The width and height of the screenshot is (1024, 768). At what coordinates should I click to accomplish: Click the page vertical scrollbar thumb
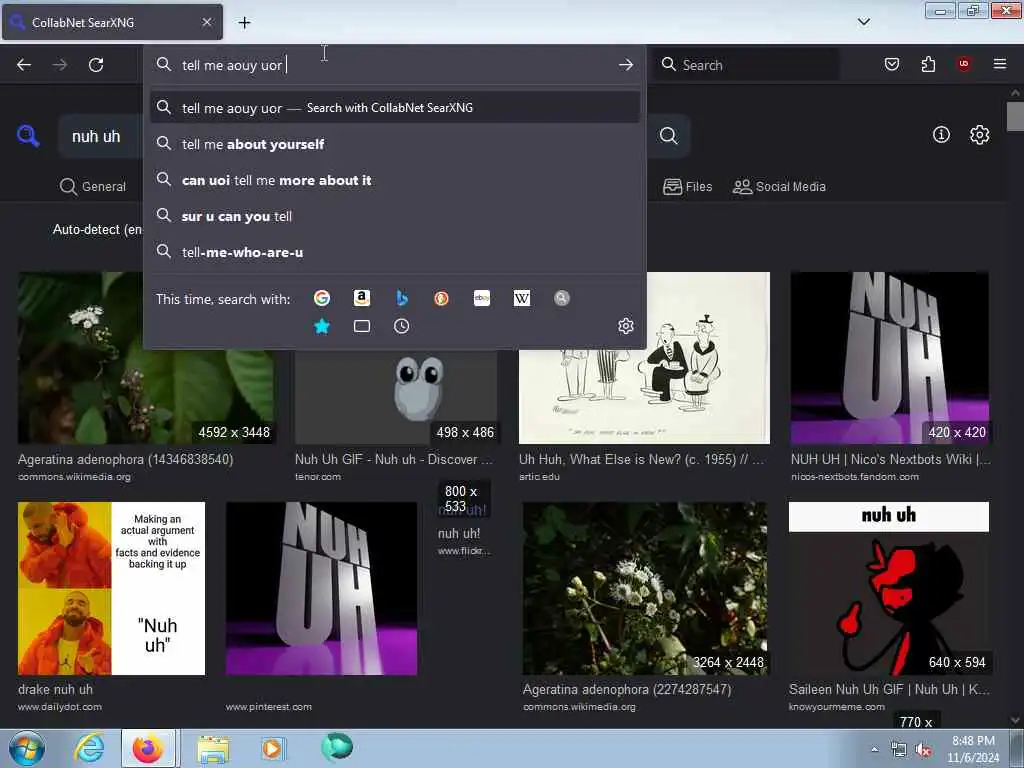click(x=1015, y=116)
